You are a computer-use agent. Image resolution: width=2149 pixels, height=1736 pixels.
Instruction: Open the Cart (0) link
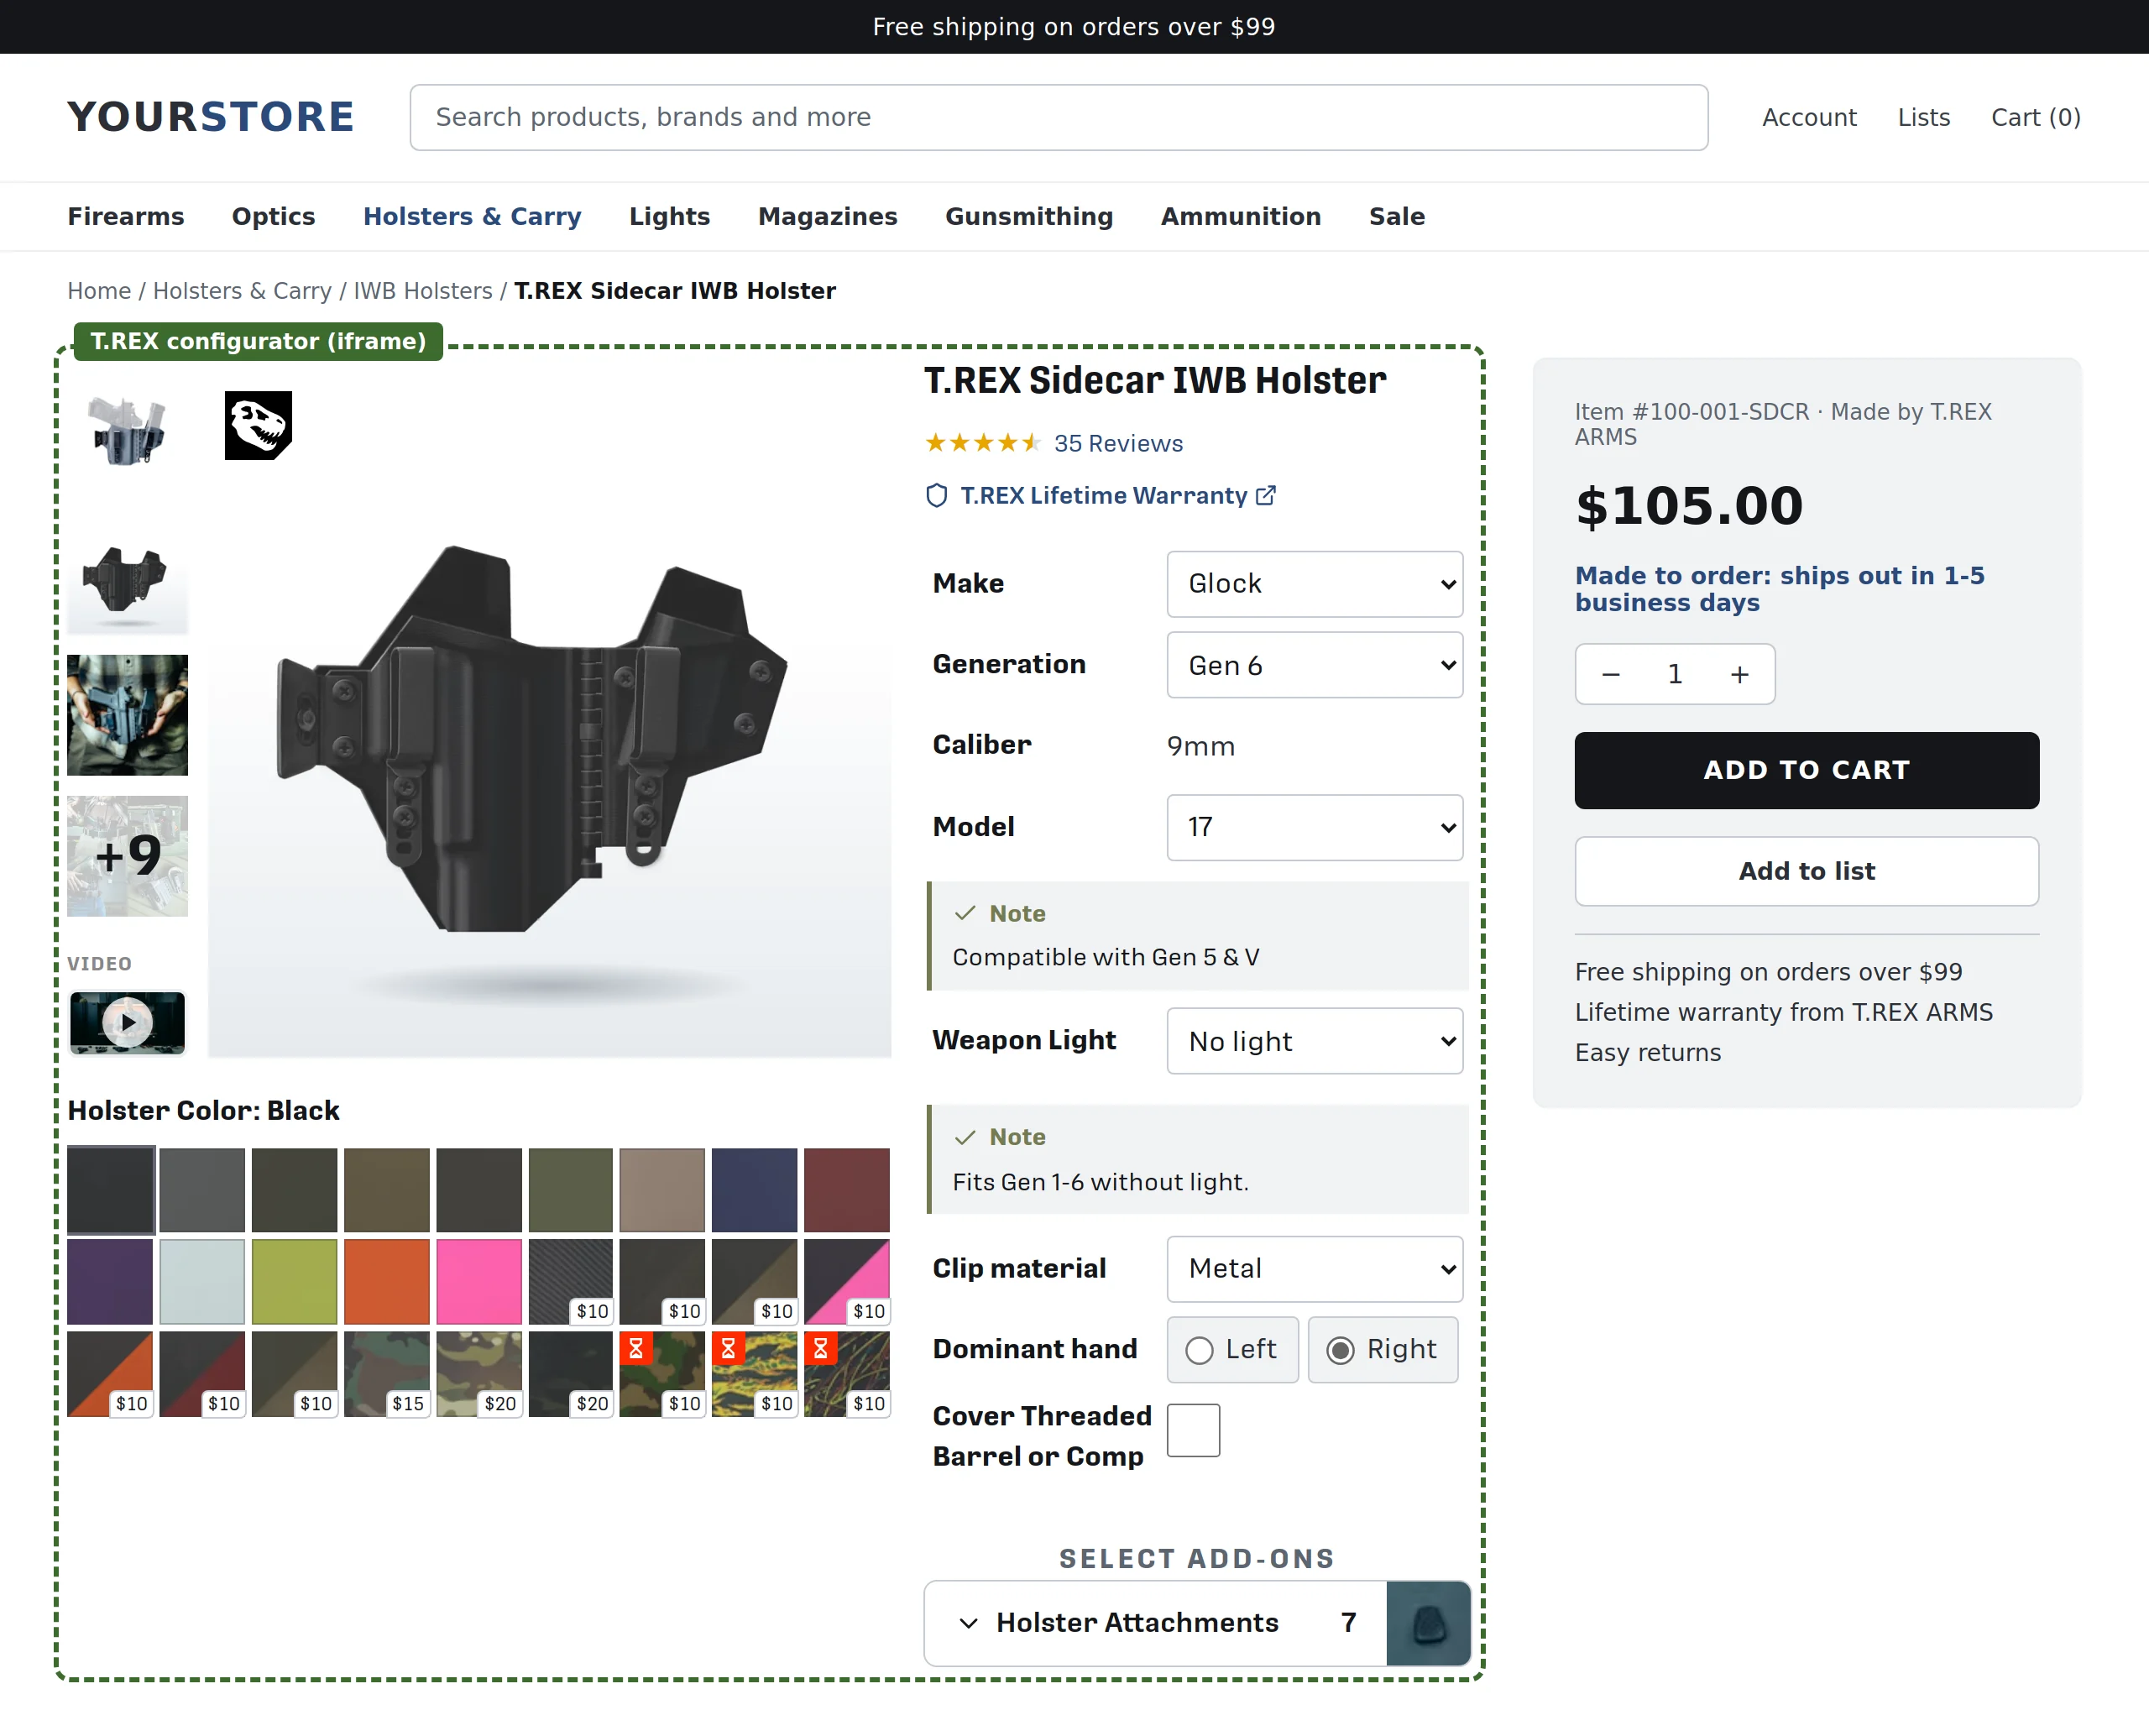coord(2035,117)
